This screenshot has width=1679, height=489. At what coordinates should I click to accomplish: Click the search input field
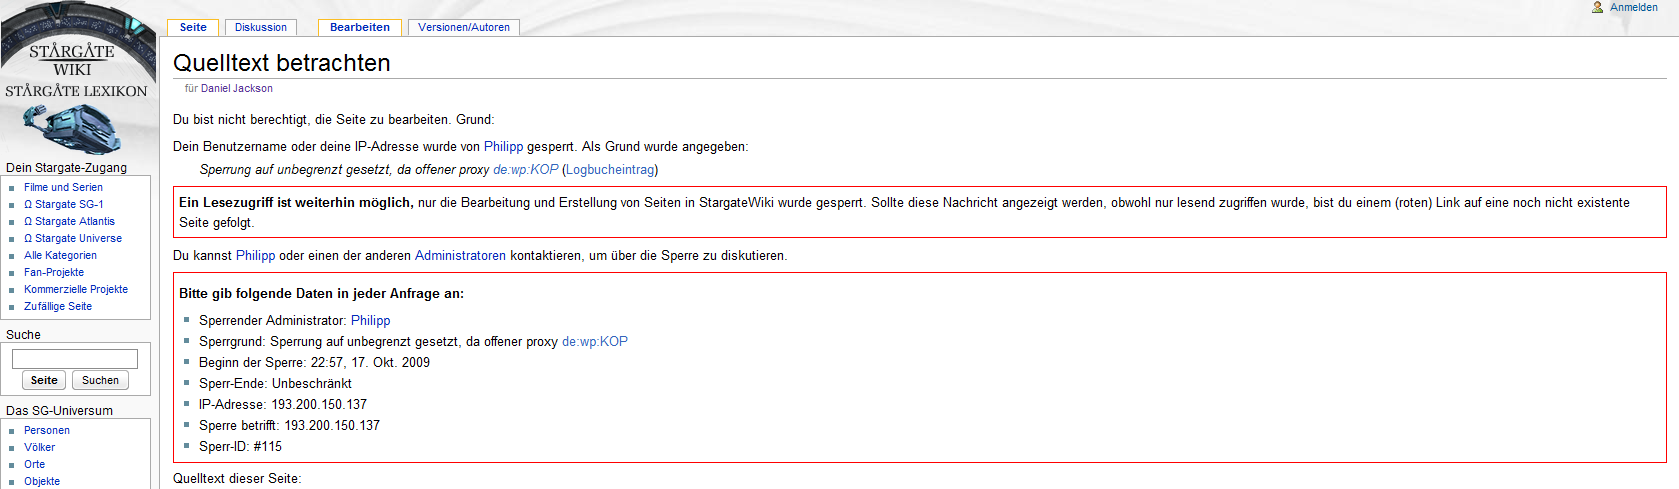(x=75, y=358)
